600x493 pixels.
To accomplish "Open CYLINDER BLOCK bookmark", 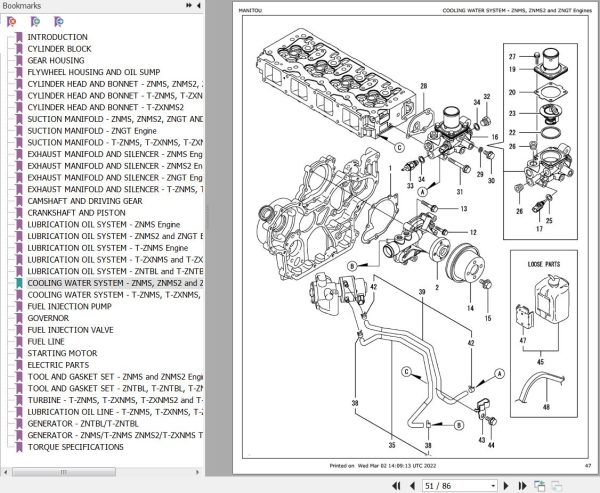I will (59, 49).
